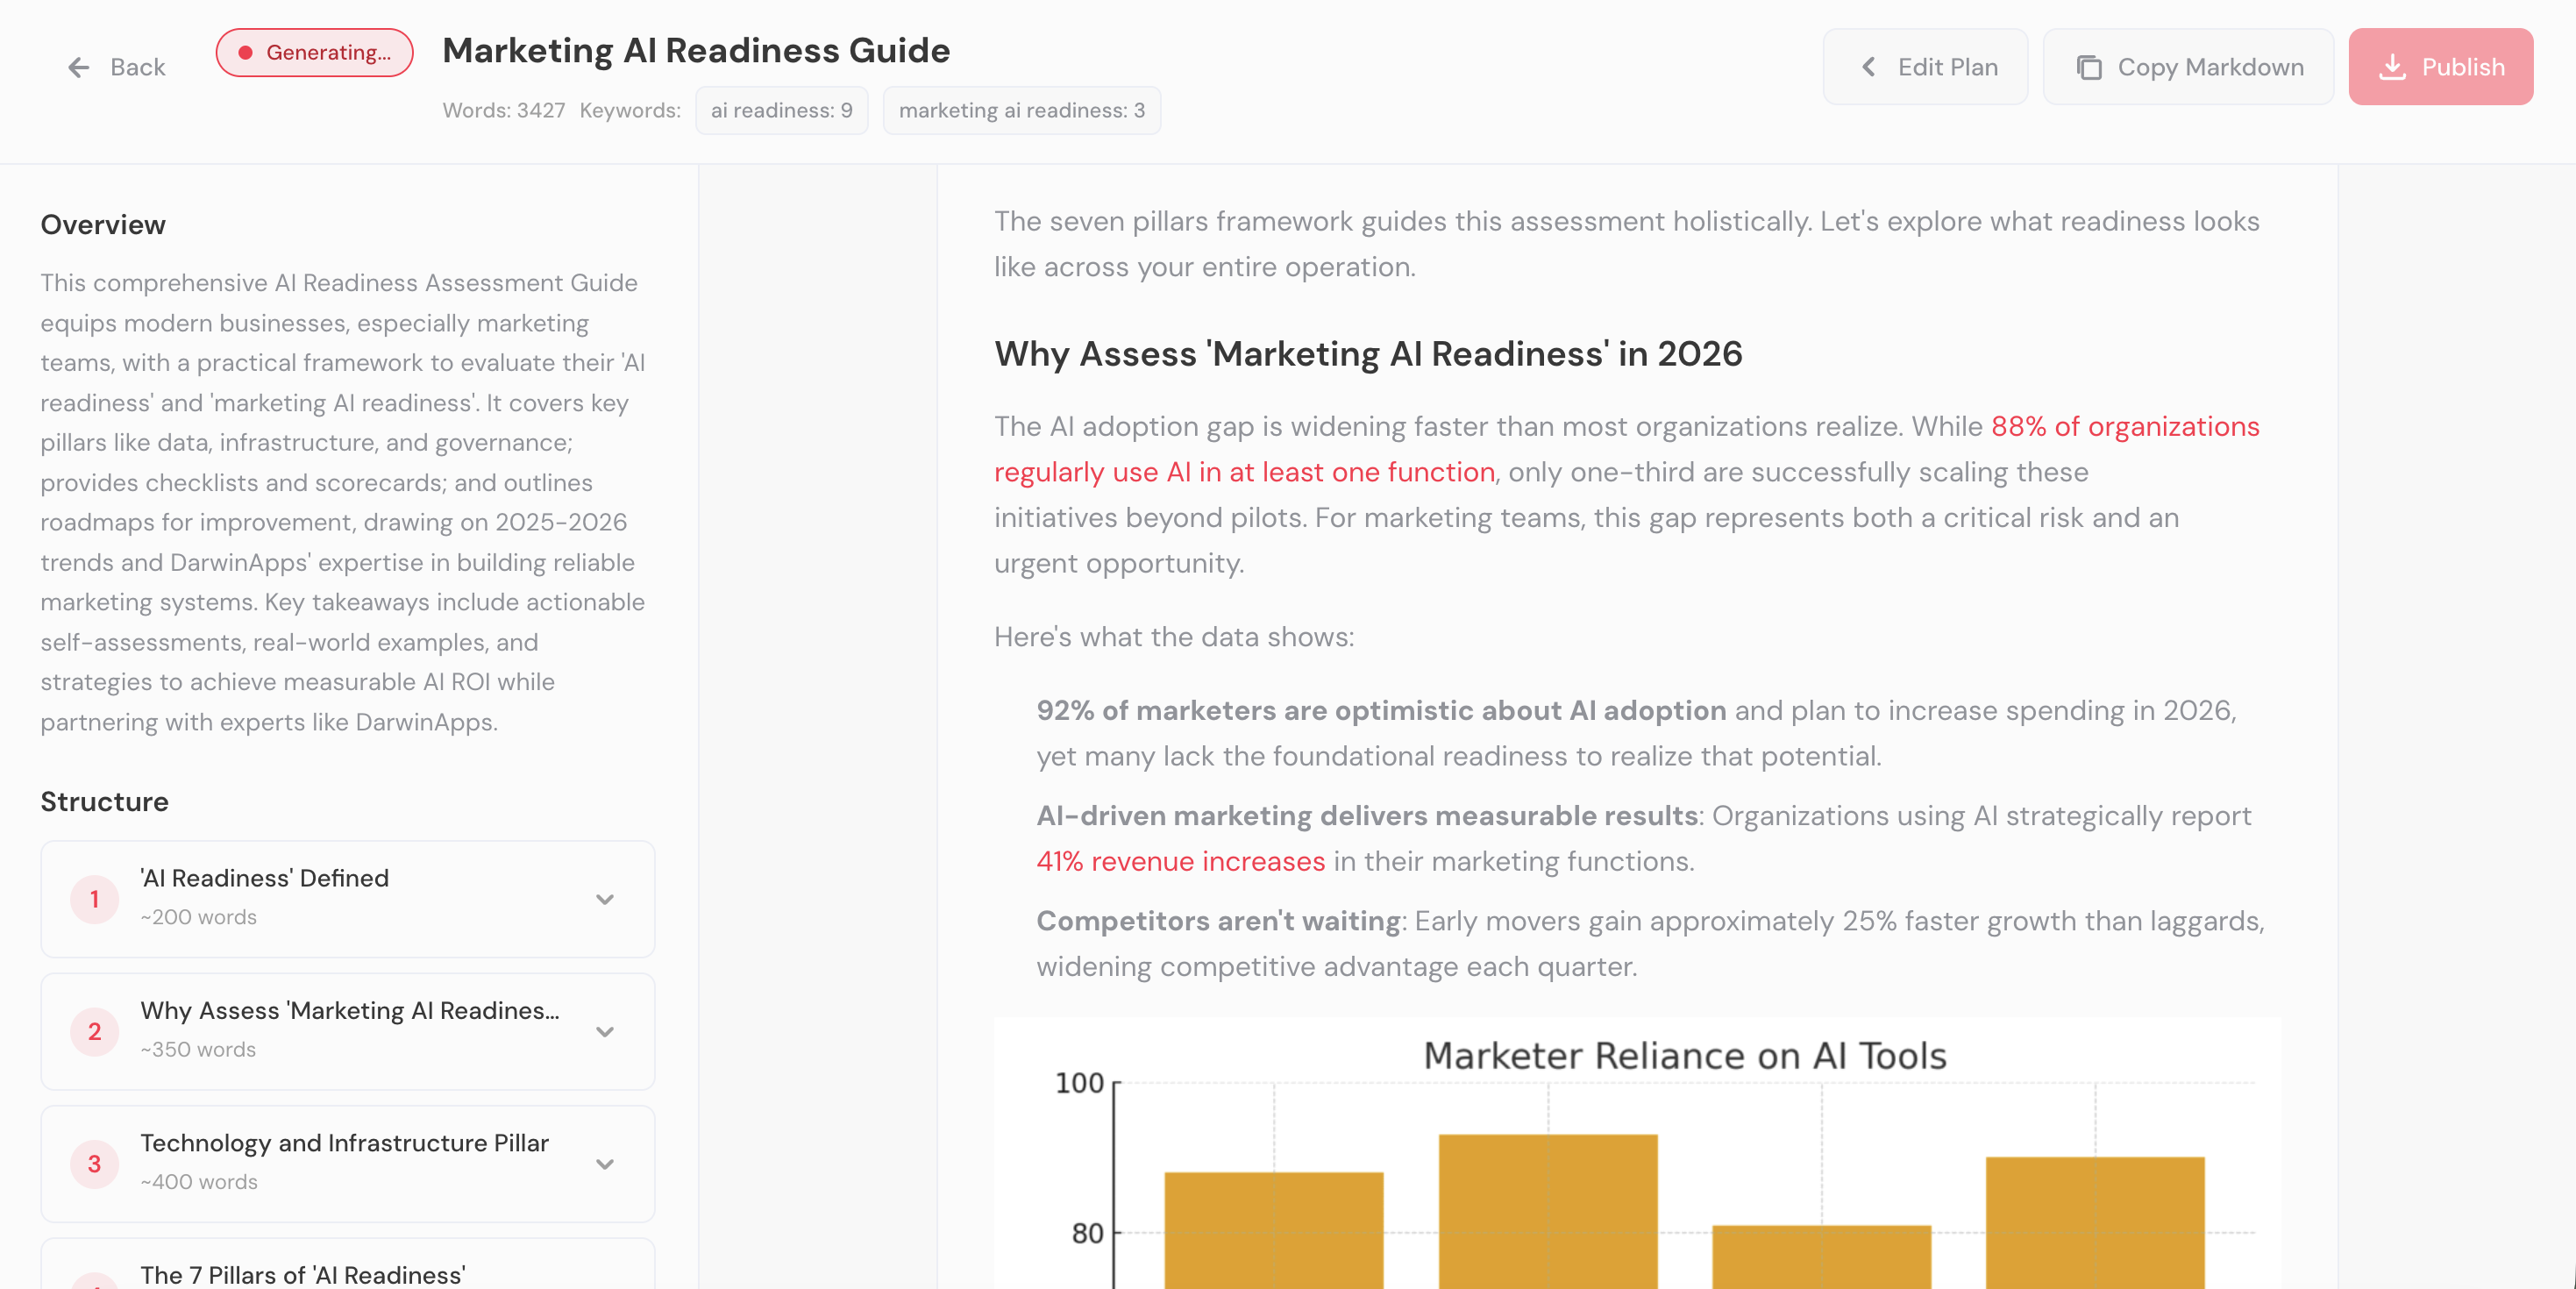The width and height of the screenshot is (2576, 1289).
Task: Click the back arrow to return
Action: pos(78,67)
